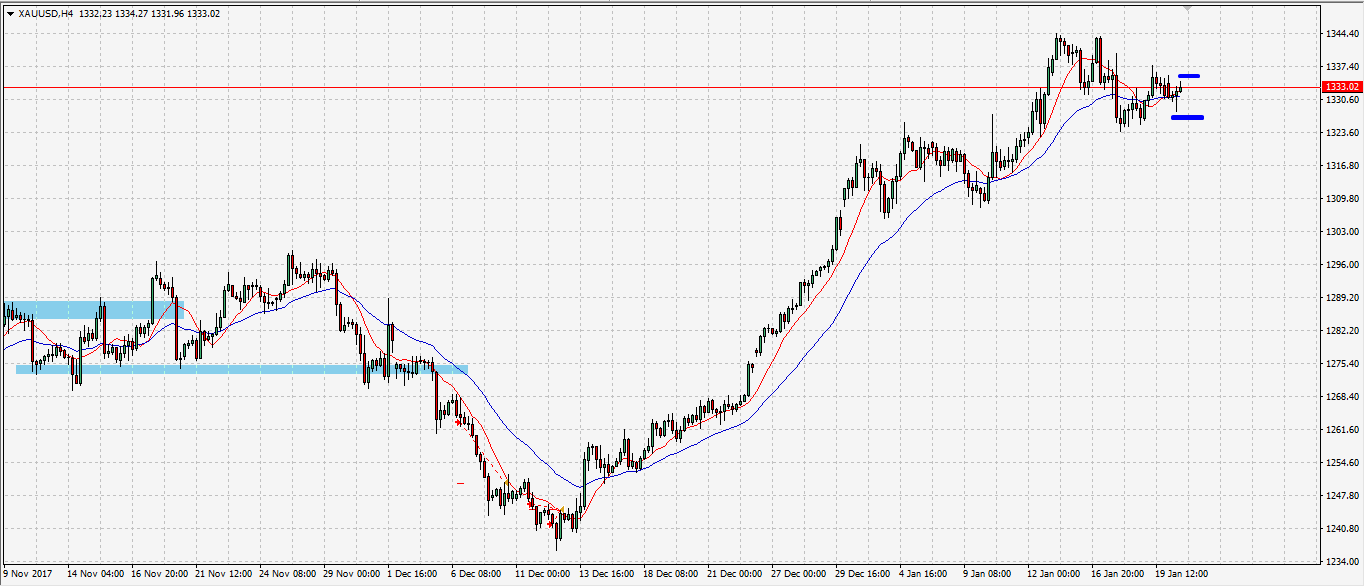Click the 6 Dec 08:00 time label
Screen dimensions: 1364x586
[477, 575]
